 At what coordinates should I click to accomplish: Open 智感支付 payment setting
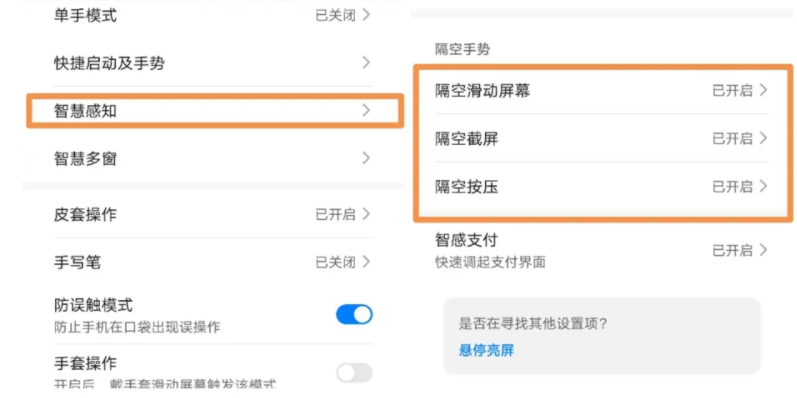point(602,250)
